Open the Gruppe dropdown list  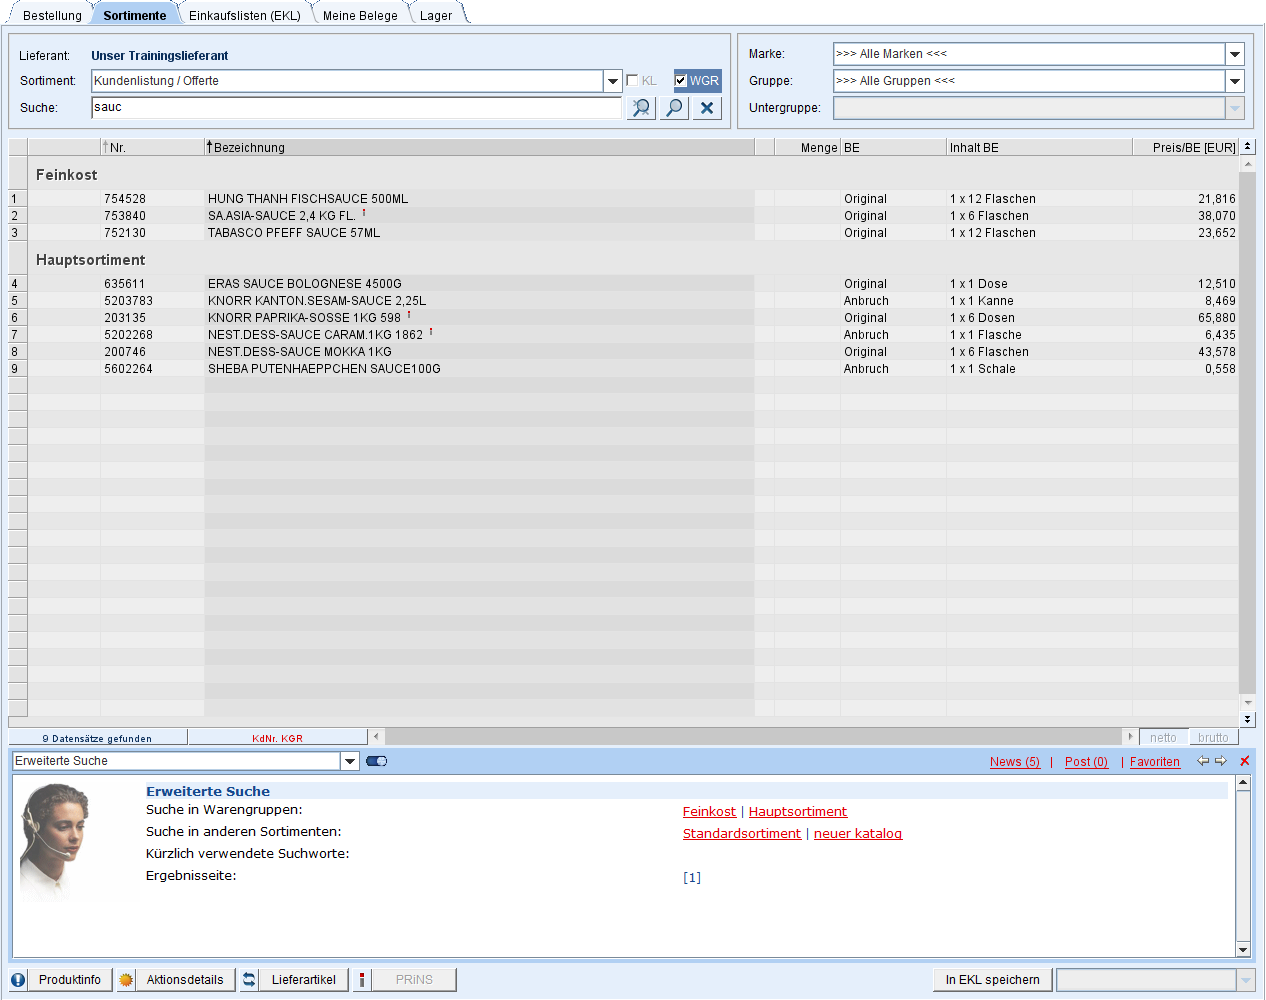pos(1235,81)
